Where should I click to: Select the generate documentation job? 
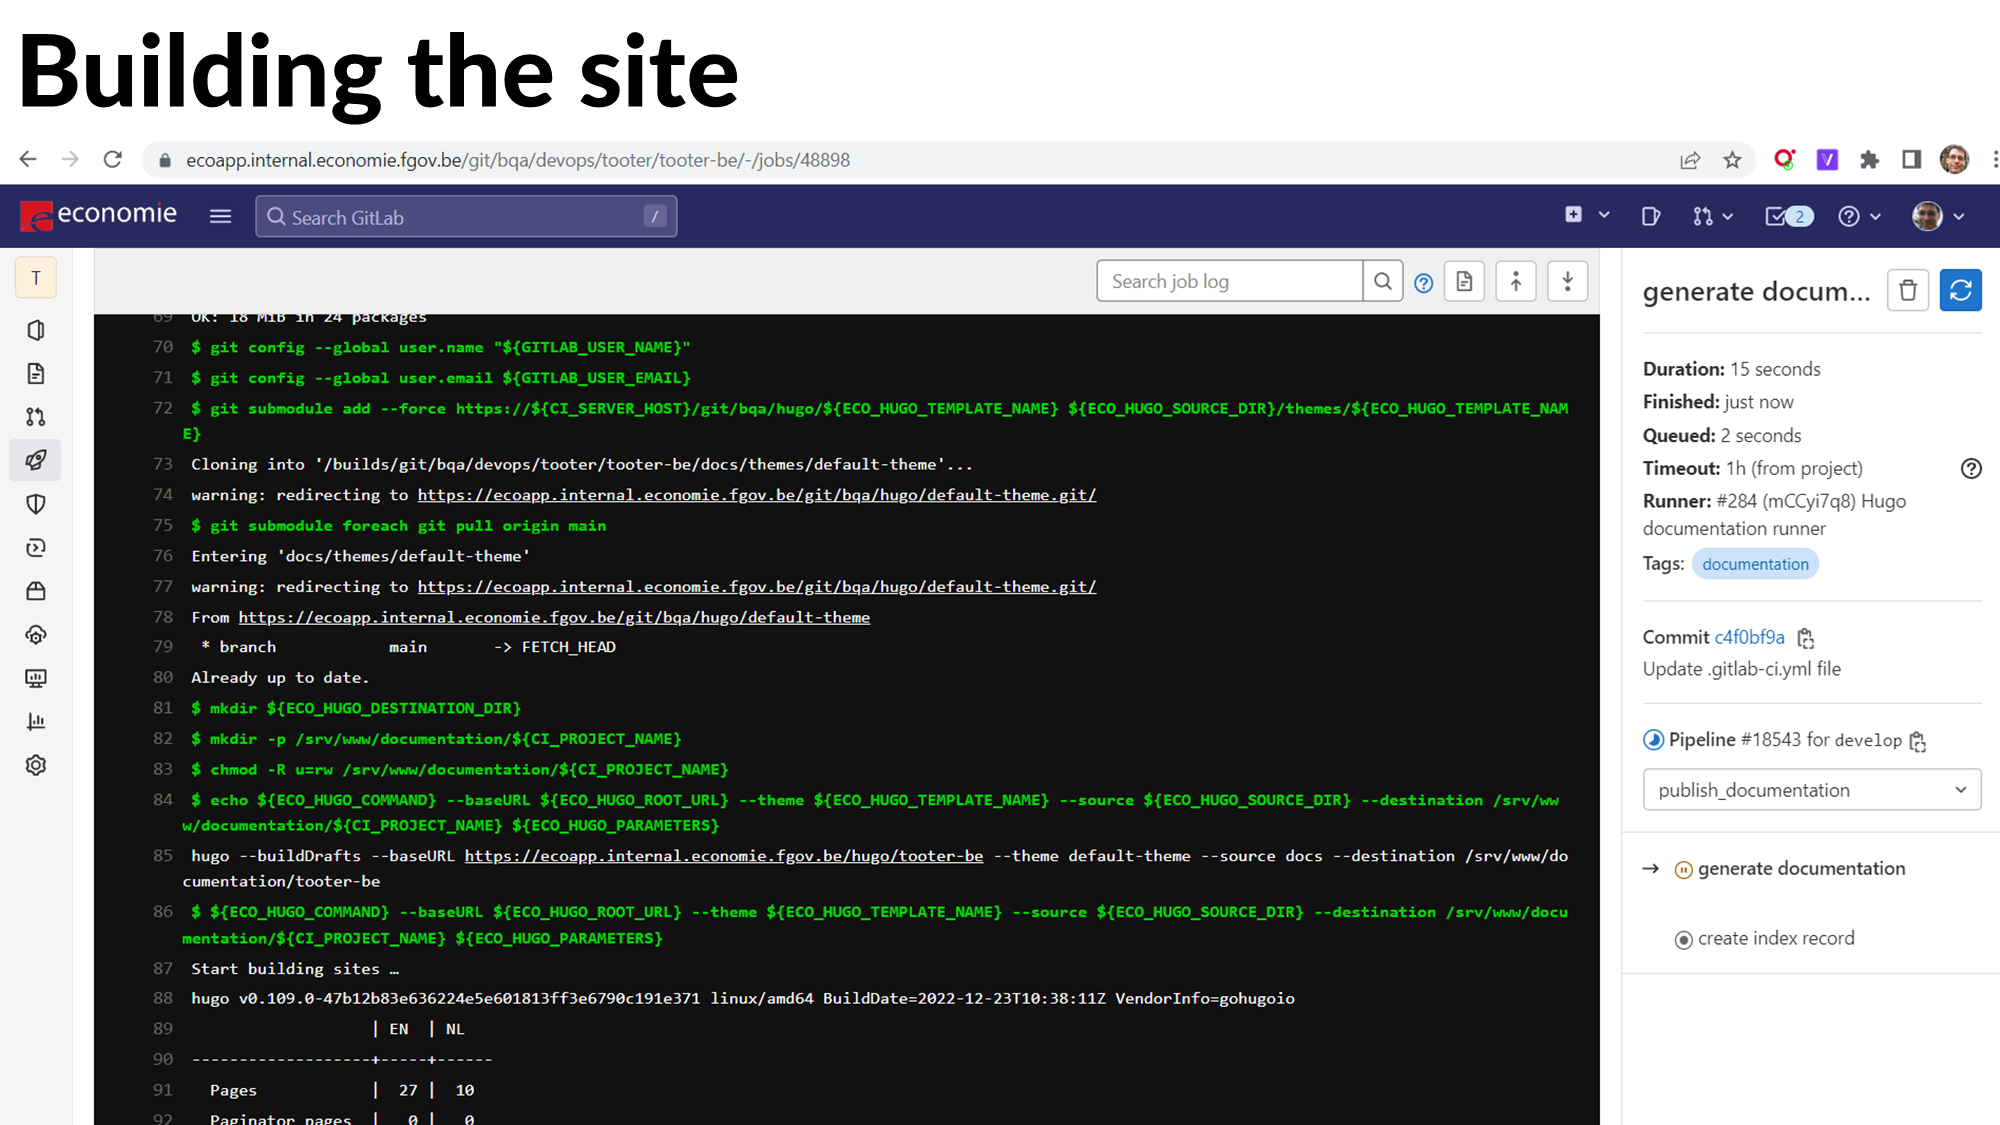[1800, 868]
